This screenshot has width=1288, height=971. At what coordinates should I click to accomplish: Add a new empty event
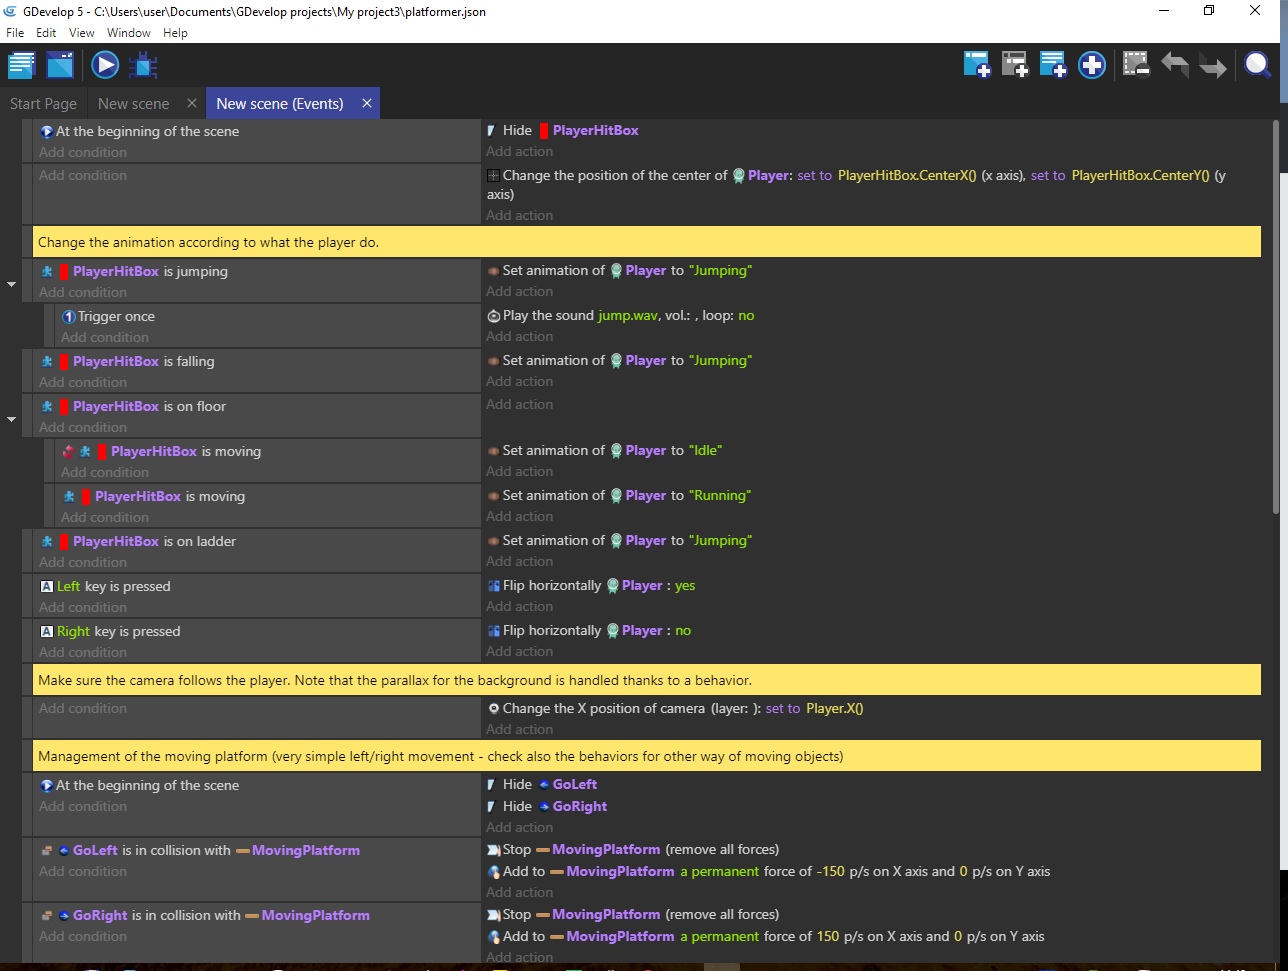977,65
